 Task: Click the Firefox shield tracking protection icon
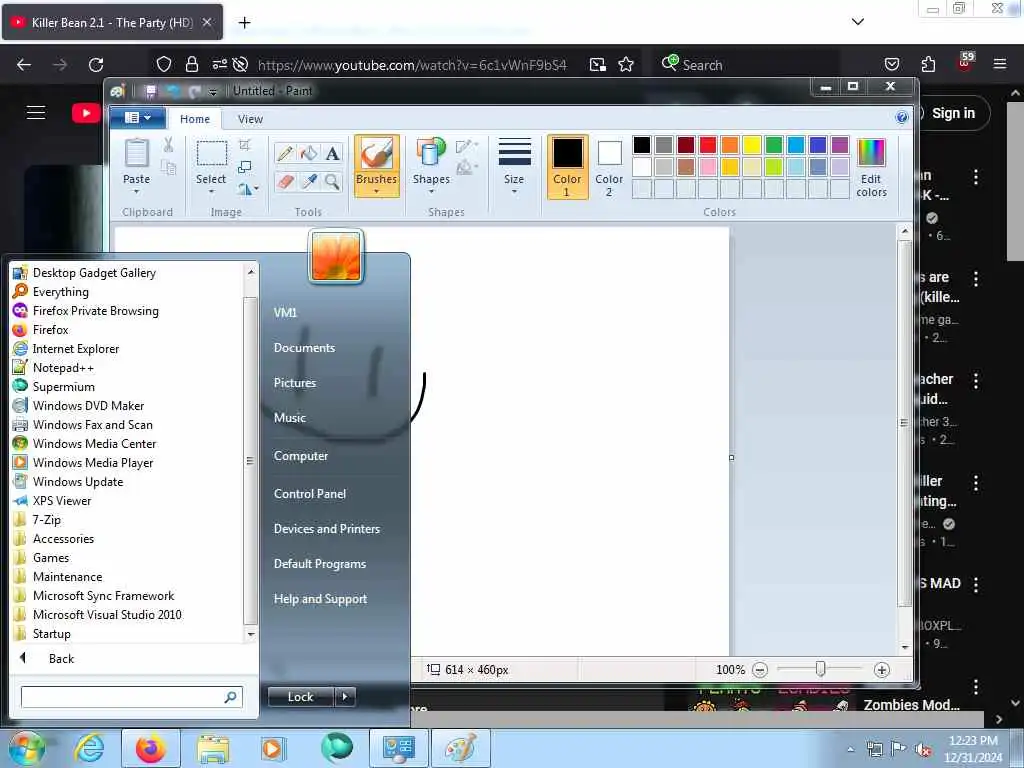pos(164,64)
